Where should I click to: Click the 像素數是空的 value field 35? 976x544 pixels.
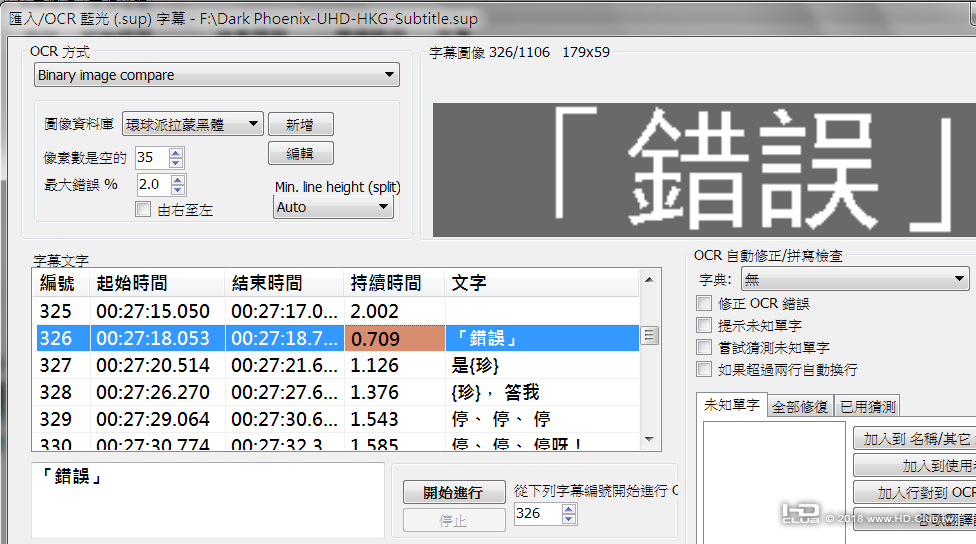pos(151,157)
